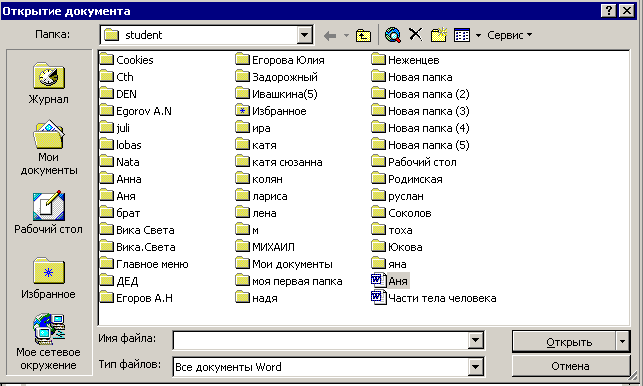The height and width of the screenshot is (386, 643).
Task: Select the DEN folder
Action: coord(119,94)
